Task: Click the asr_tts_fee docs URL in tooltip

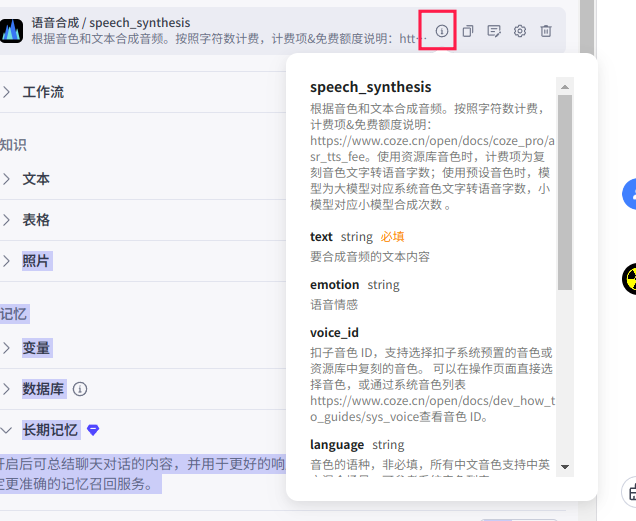Action: pos(432,149)
